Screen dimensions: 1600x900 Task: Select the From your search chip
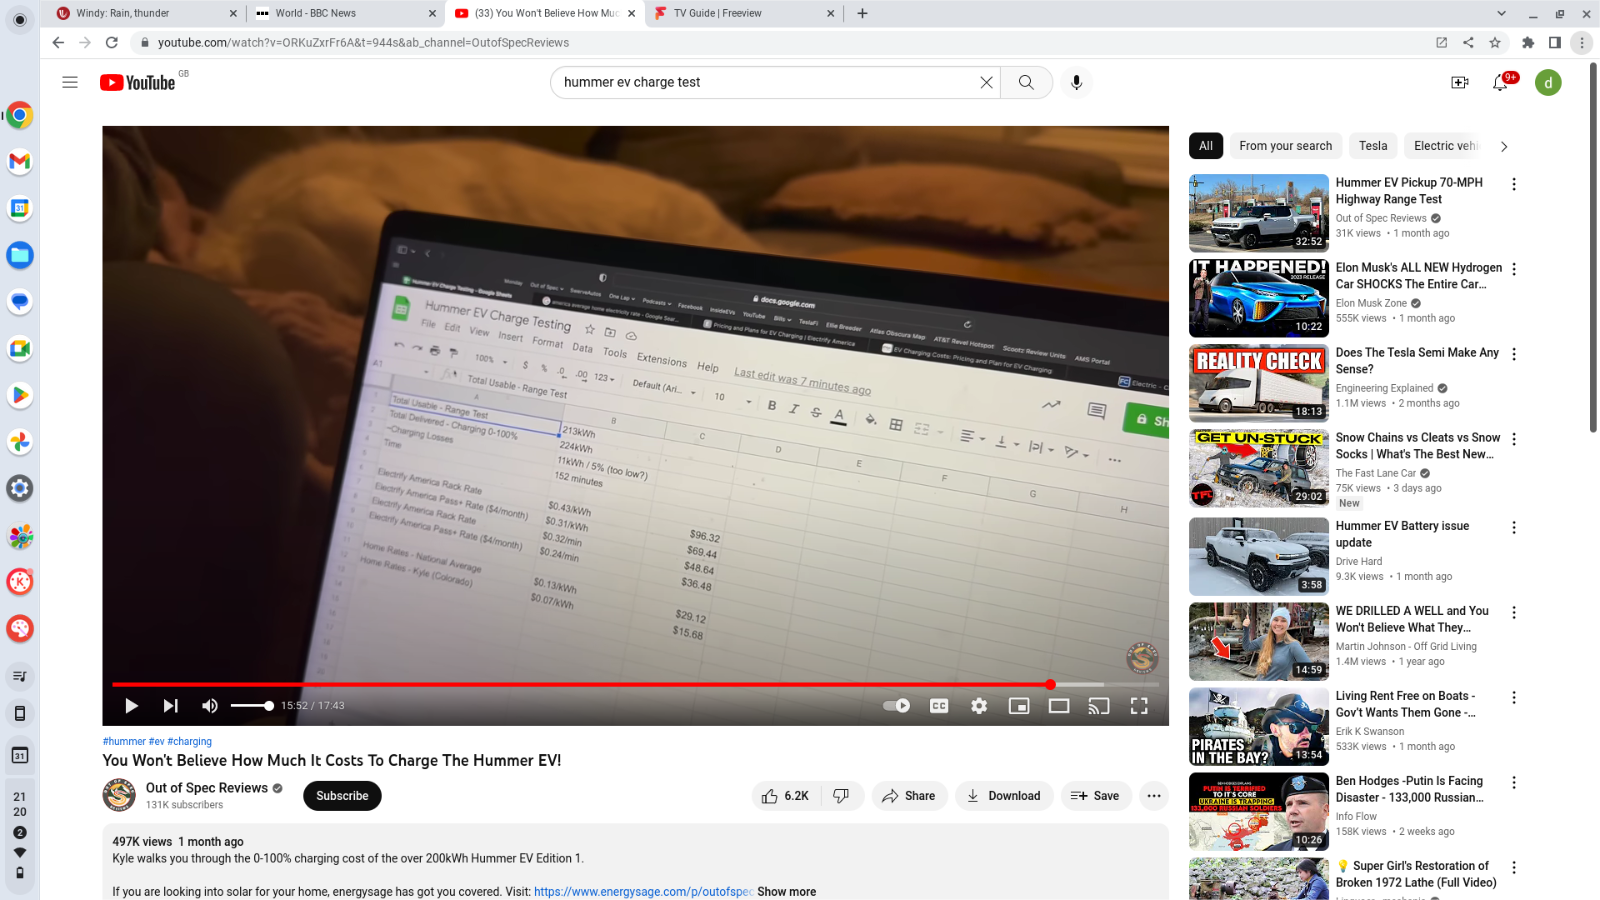pyautogui.click(x=1286, y=146)
